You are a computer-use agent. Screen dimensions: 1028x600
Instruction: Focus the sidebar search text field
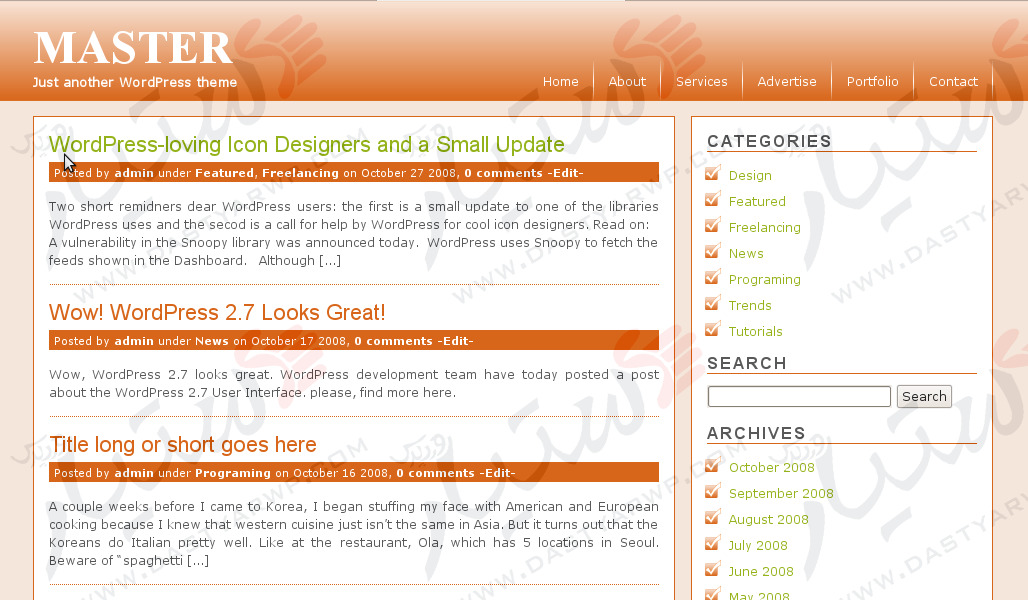799,397
